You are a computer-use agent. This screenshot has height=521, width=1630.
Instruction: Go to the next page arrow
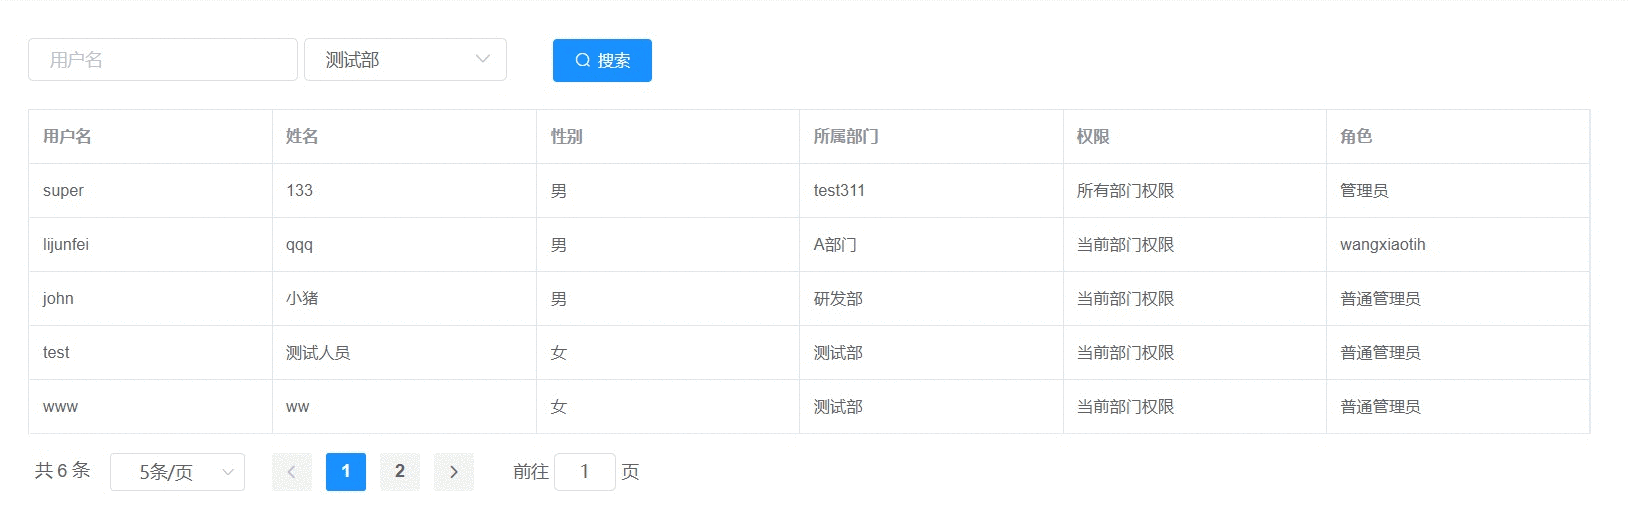(454, 472)
